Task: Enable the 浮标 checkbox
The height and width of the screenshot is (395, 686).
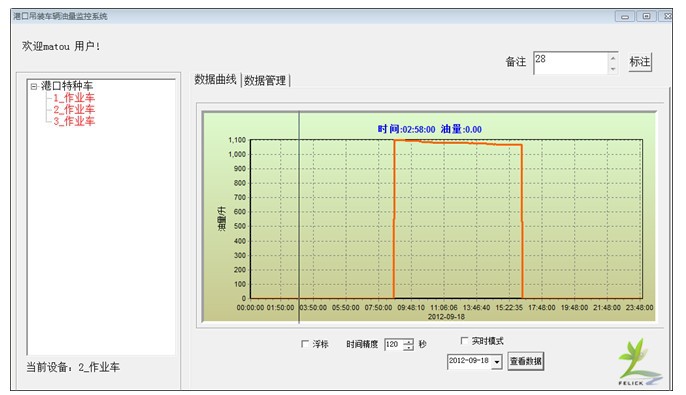Action: [305, 344]
